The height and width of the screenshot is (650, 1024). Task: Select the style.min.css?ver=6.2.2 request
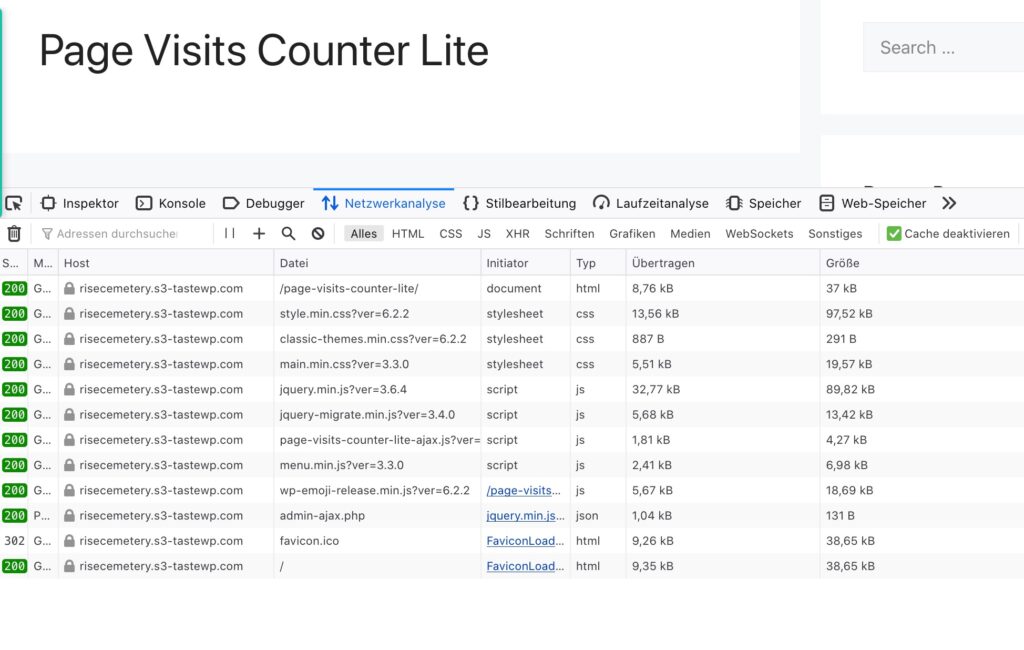[512, 314]
